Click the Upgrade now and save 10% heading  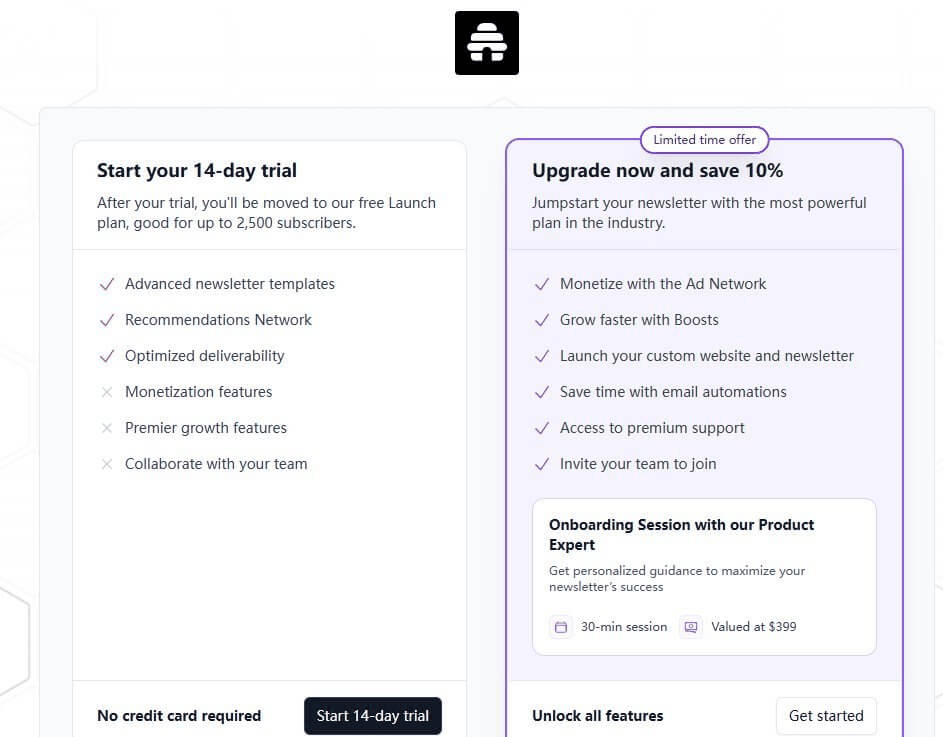point(657,171)
